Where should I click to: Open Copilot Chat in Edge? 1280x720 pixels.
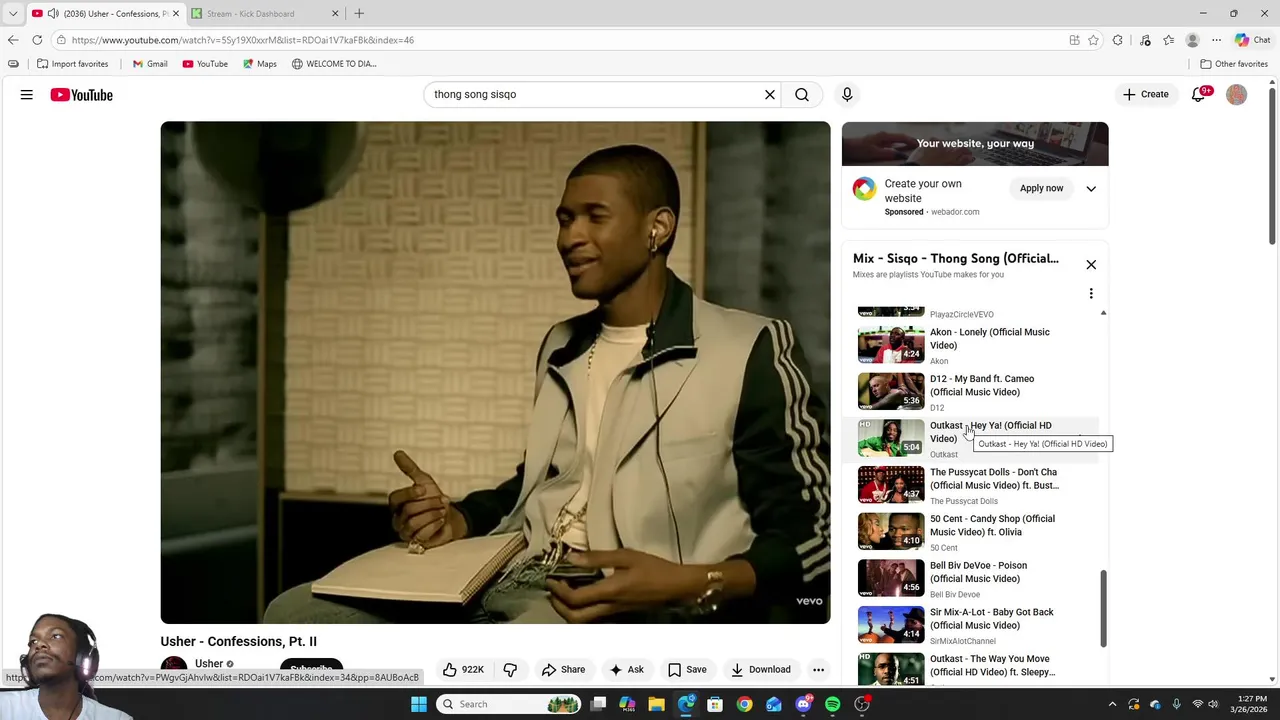point(1252,40)
